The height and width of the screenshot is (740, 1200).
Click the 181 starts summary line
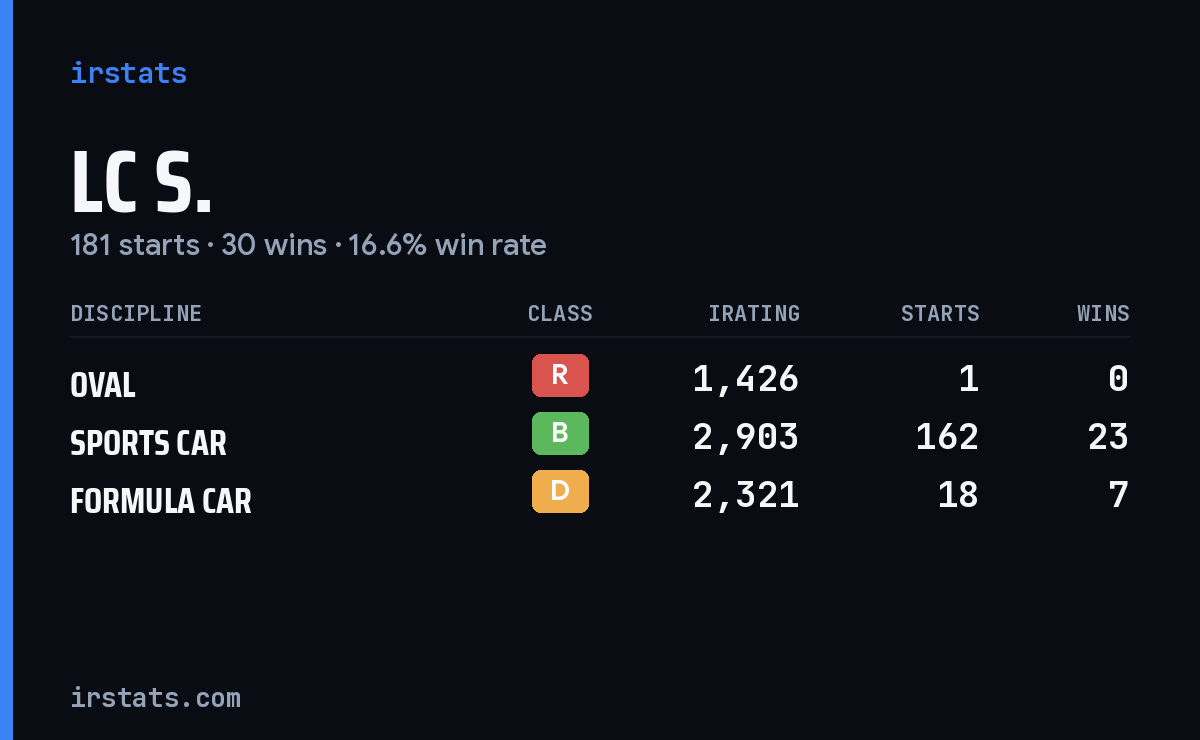308,245
